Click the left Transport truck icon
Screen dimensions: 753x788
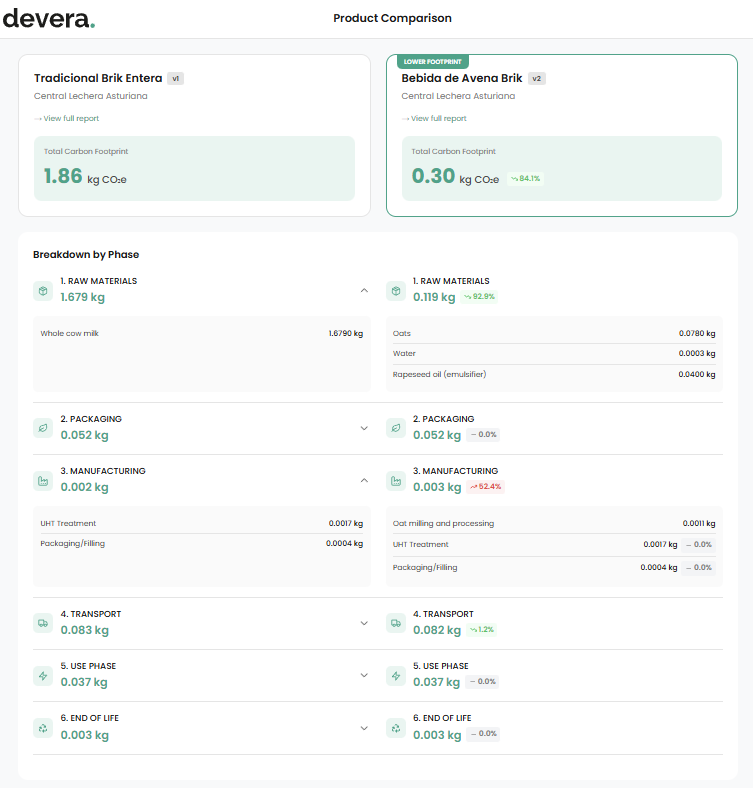coord(43,623)
